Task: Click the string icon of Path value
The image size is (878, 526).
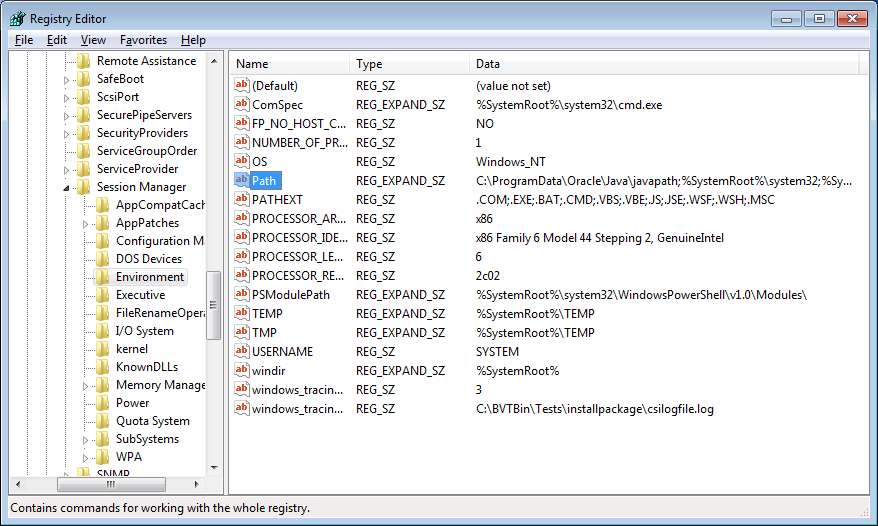Action: [241, 180]
